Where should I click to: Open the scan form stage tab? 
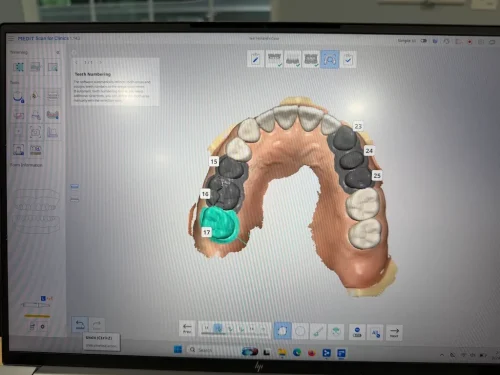[256, 59]
